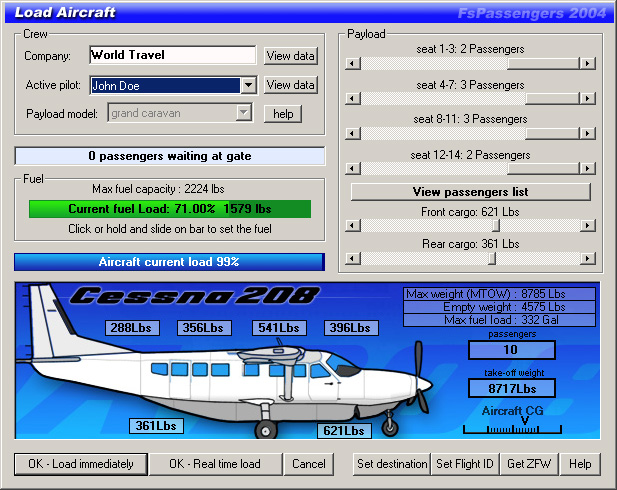Screen dimensions: 617x490
Task: Open Help at the dialog bottom
Action: [580, 464]
